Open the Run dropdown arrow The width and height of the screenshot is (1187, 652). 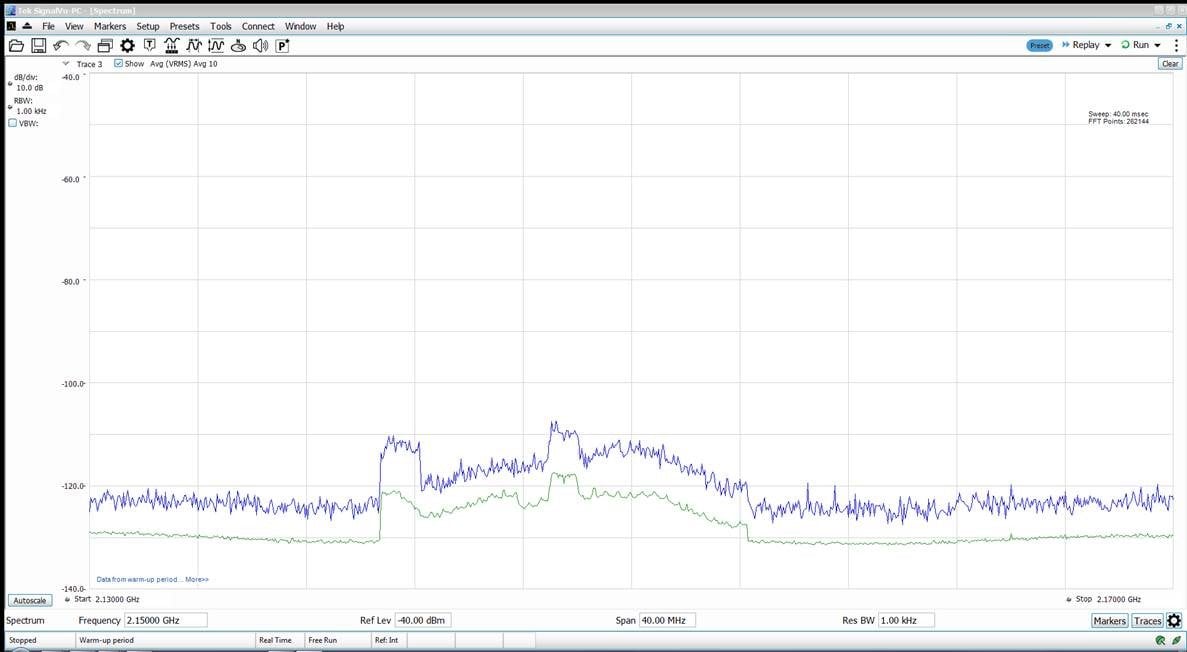(1158, 44)
